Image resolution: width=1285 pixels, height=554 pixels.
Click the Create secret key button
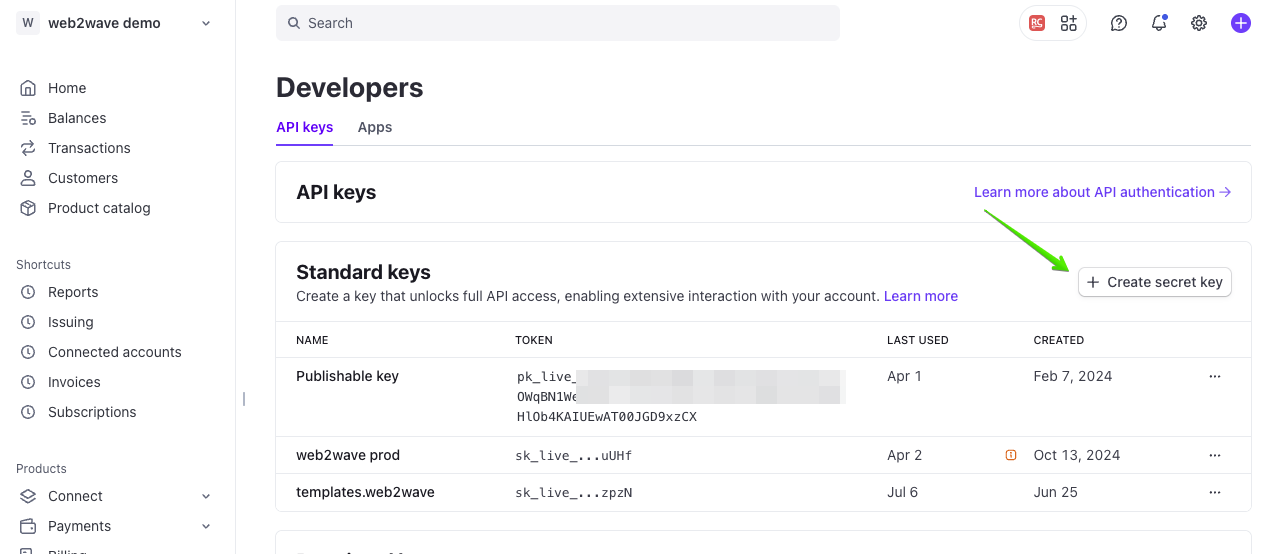(1155, 282)
